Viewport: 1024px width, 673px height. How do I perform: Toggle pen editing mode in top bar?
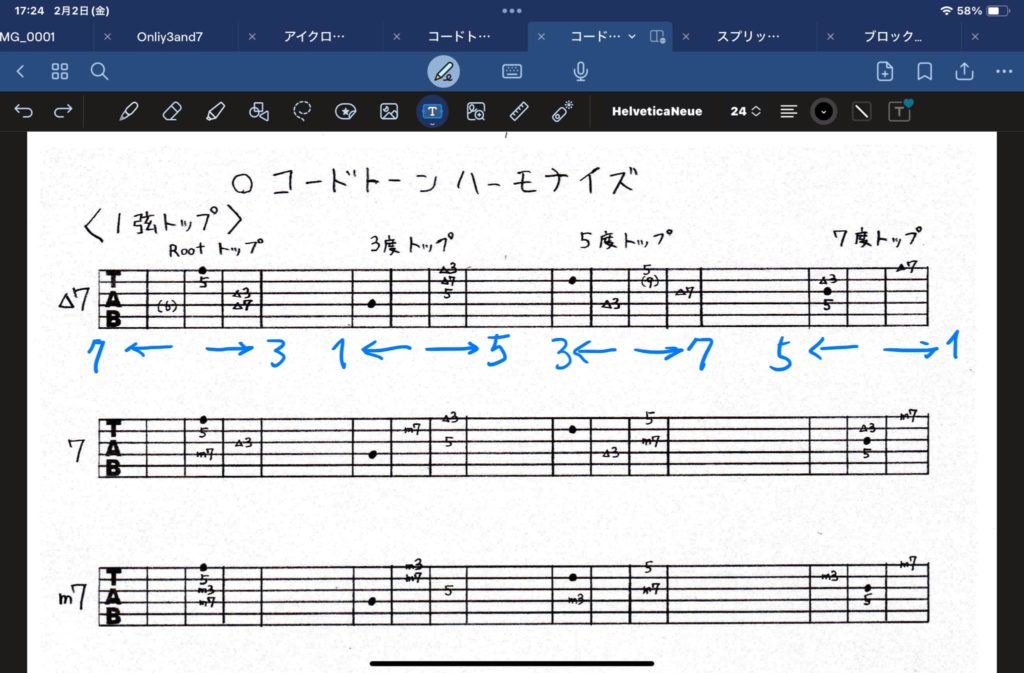[443, 72]
